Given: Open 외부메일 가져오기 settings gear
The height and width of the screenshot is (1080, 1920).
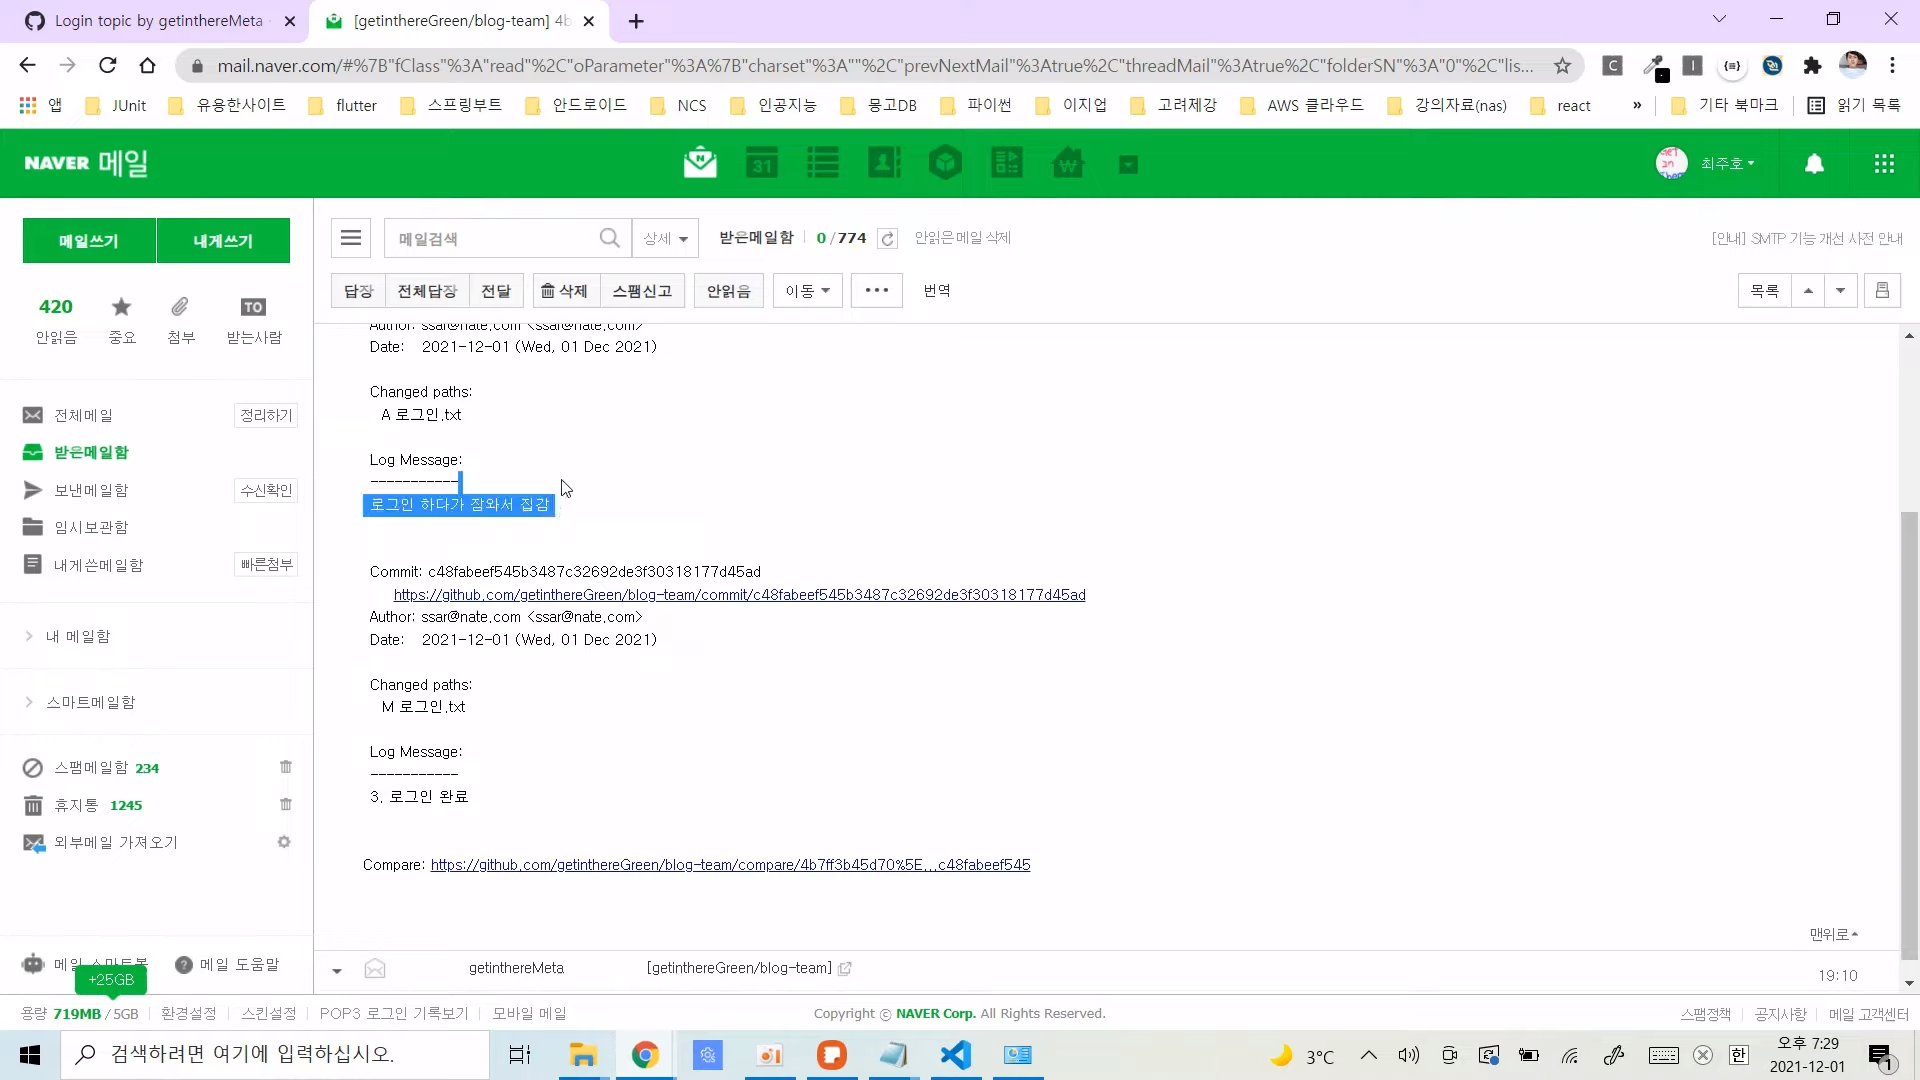Looking at the screenshot, I should click(x=284, y=843).
